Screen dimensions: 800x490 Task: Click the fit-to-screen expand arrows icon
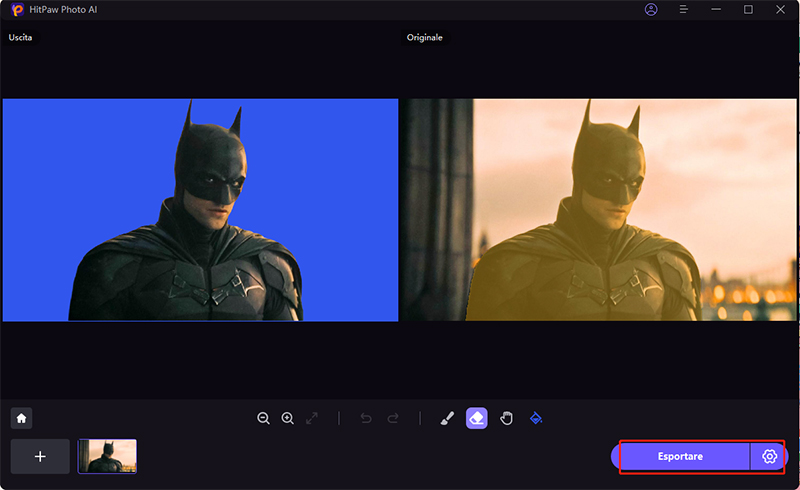[312, 418]
